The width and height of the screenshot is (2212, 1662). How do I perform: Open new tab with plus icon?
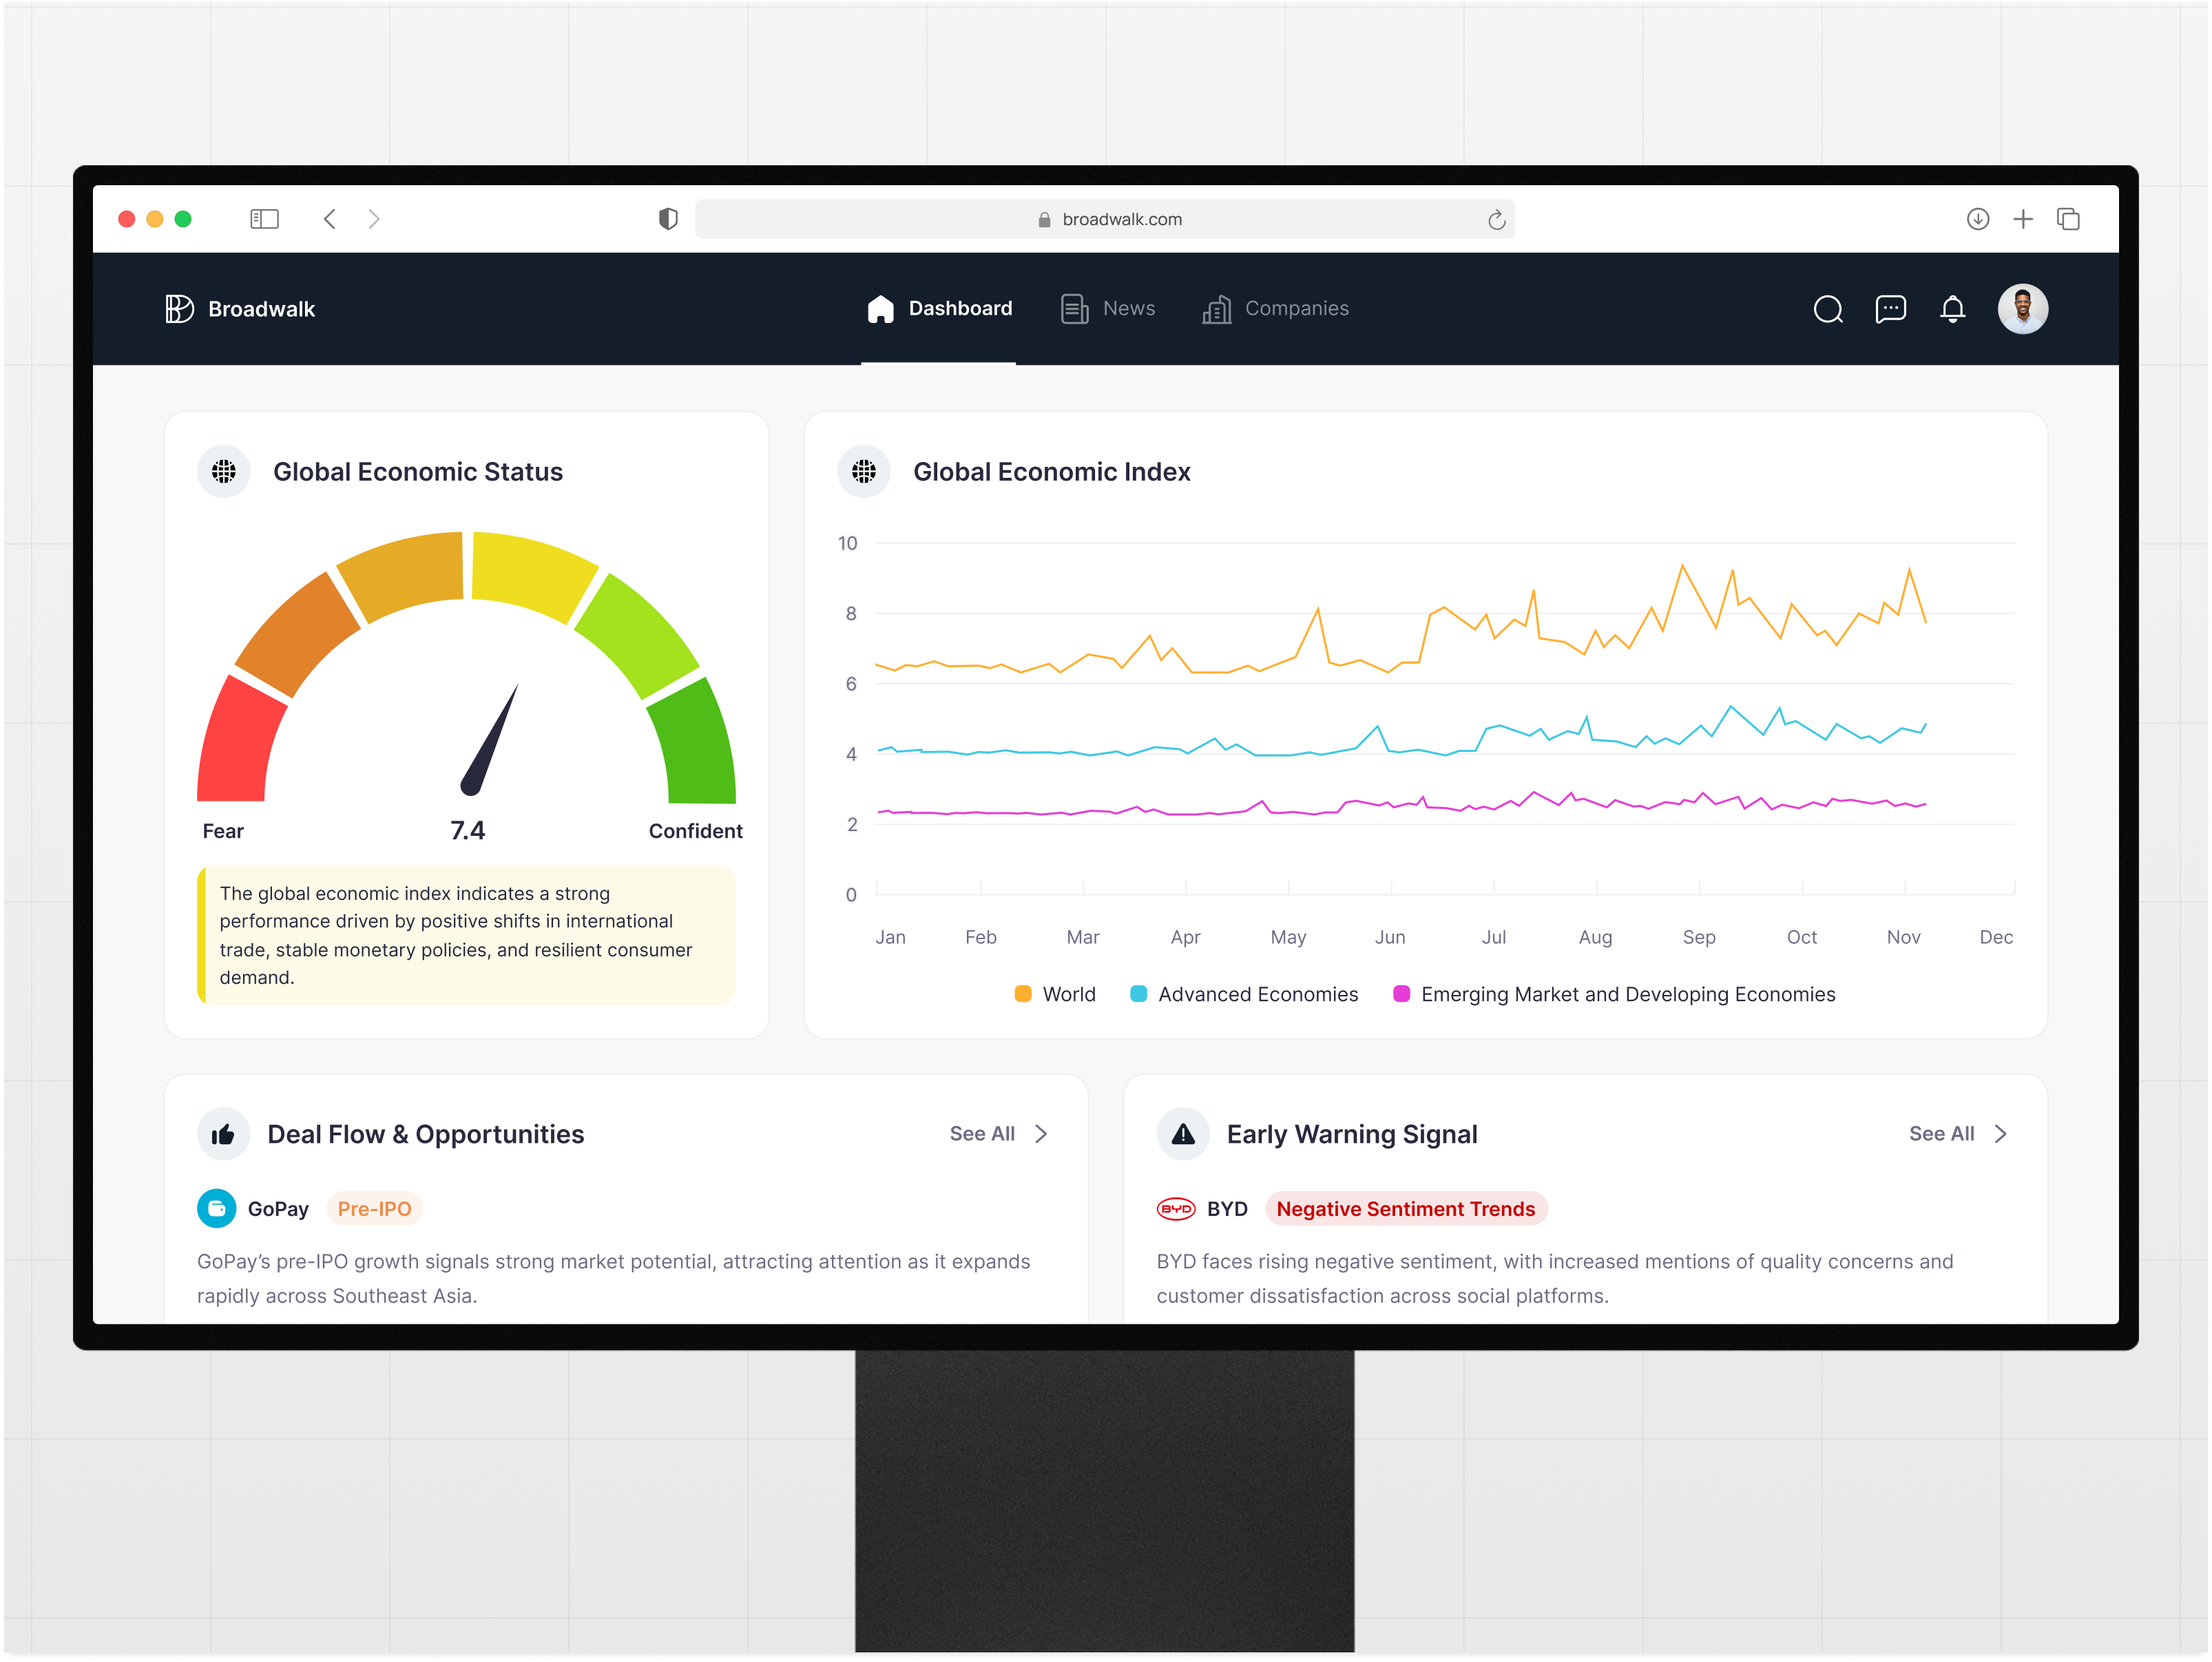[x=2023, y=219]
